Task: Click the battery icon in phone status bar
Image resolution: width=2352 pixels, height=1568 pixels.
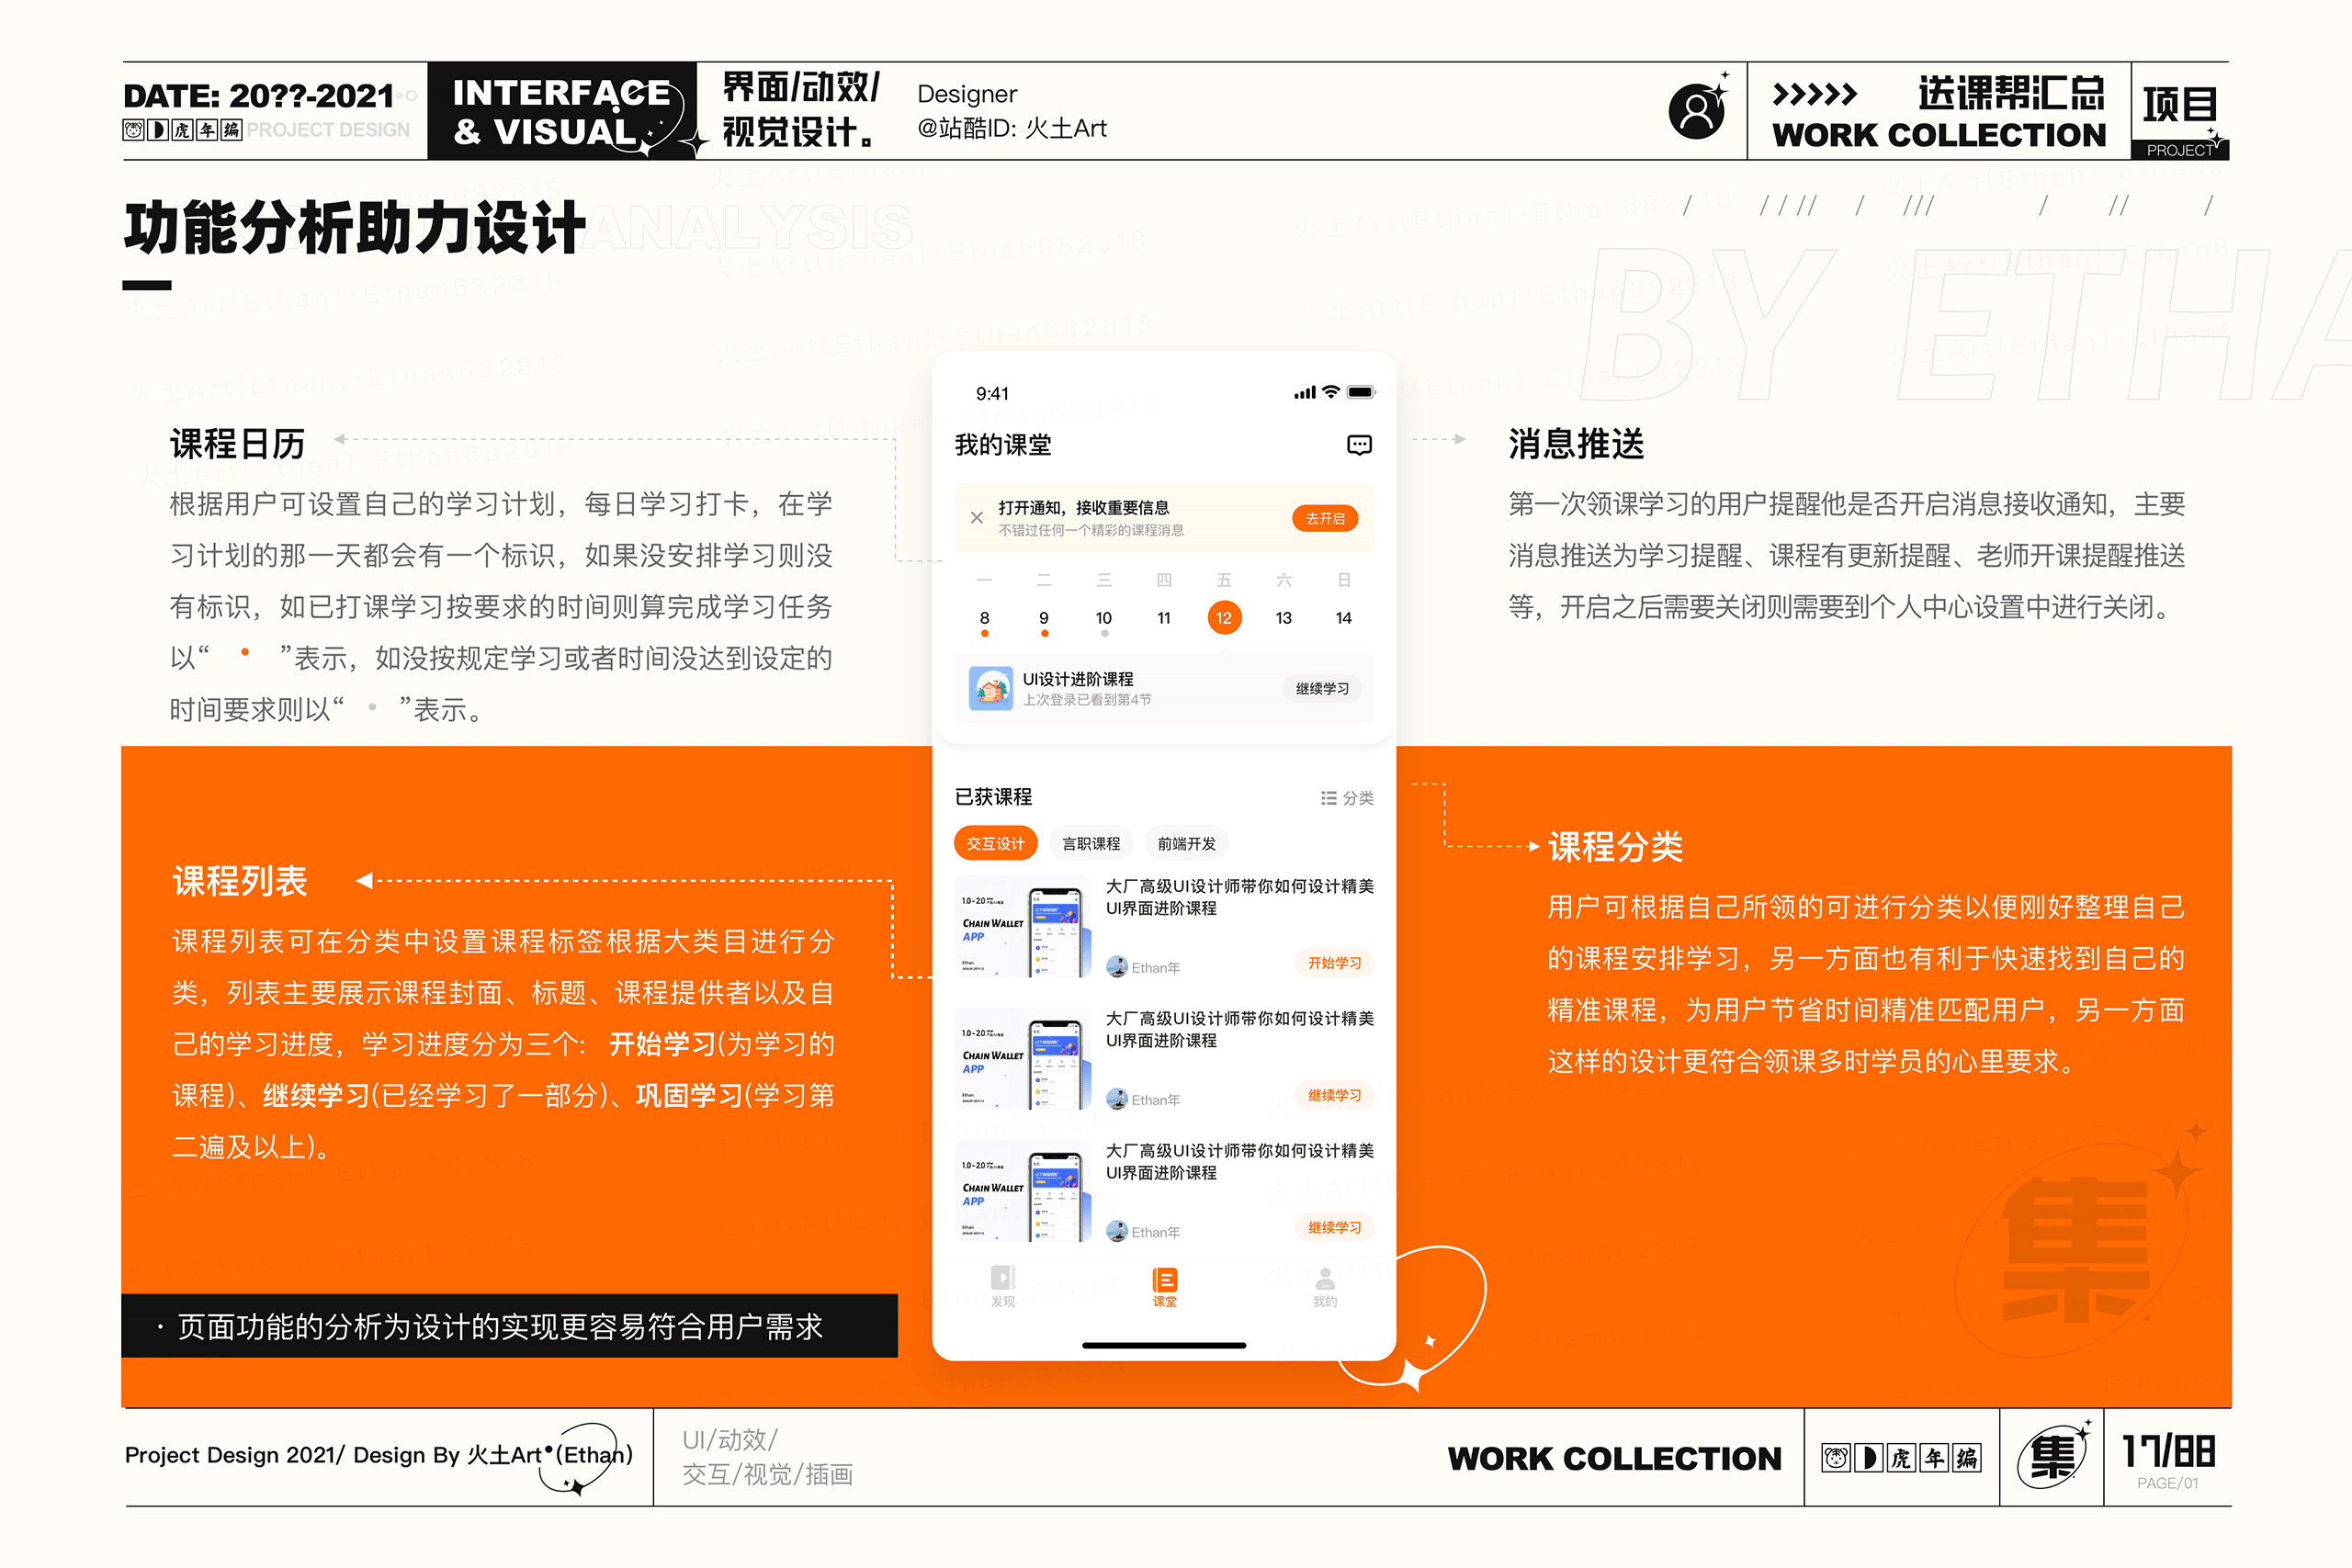Action: (1361, 392)
